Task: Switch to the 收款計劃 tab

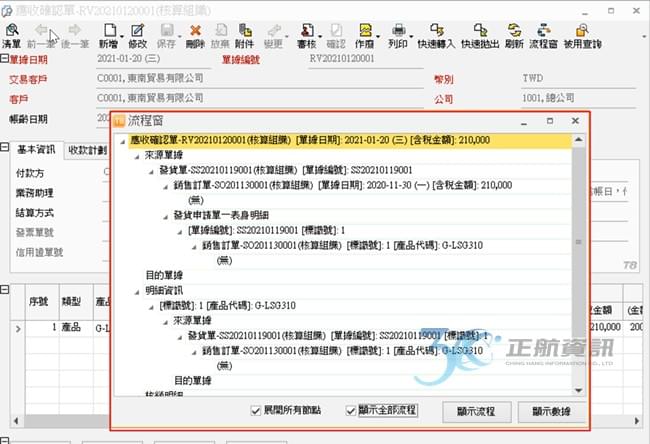Action: [87, 150]
